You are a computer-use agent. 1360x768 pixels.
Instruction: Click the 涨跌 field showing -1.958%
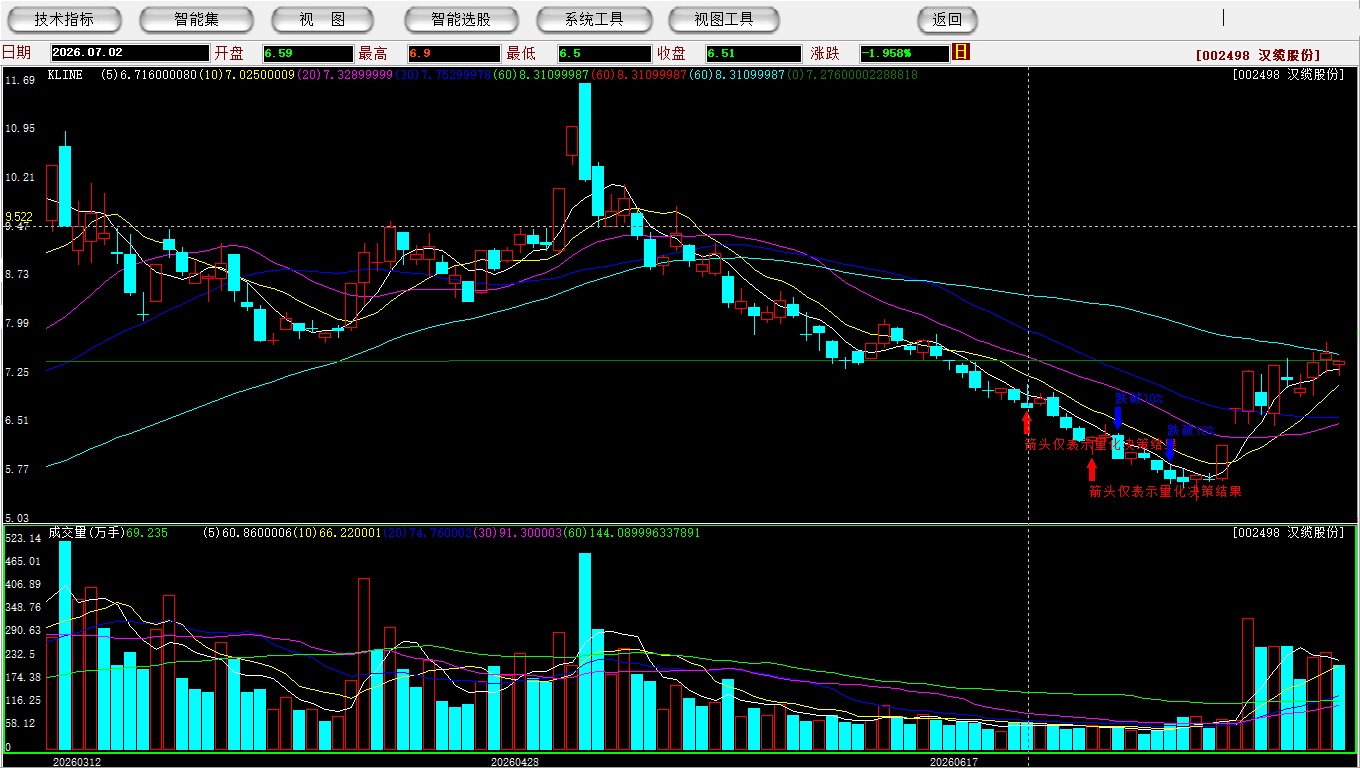click(904, 53)
